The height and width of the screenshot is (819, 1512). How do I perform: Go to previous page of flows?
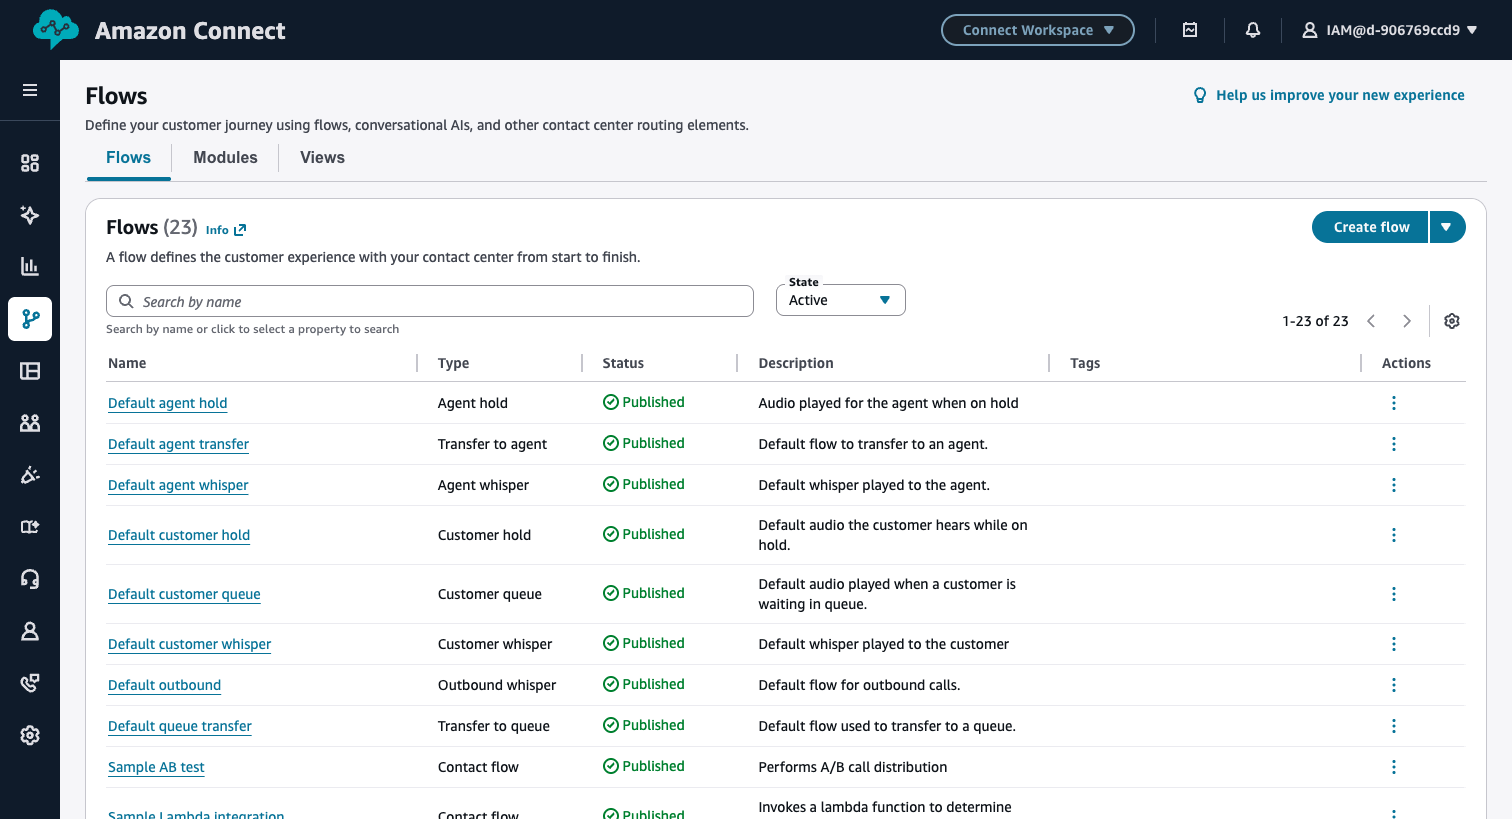click(1371, 321)
